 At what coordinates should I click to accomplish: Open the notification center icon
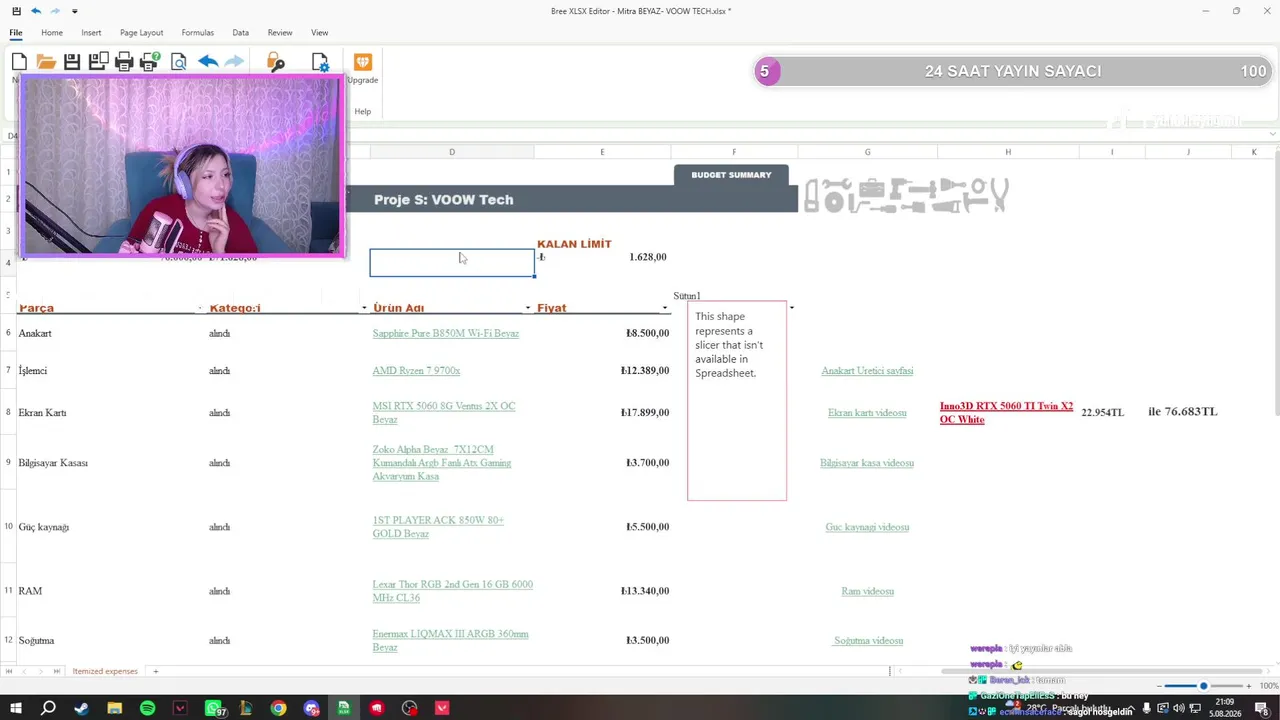point(1262,708)
